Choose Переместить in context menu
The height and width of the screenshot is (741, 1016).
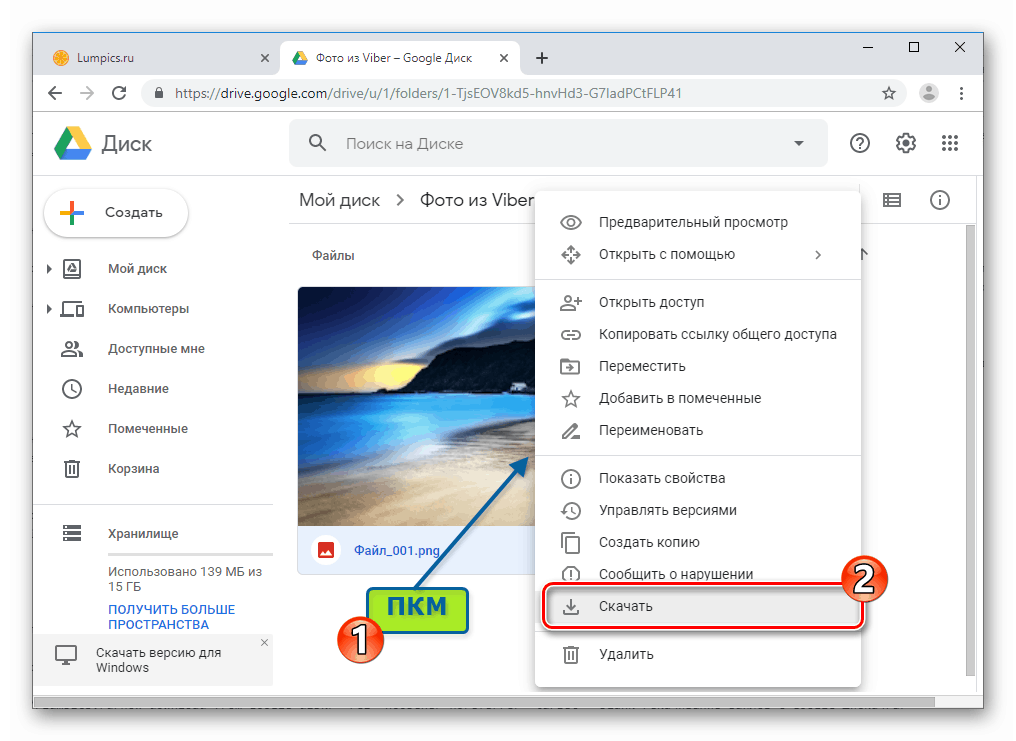click(x=698, y=367)
